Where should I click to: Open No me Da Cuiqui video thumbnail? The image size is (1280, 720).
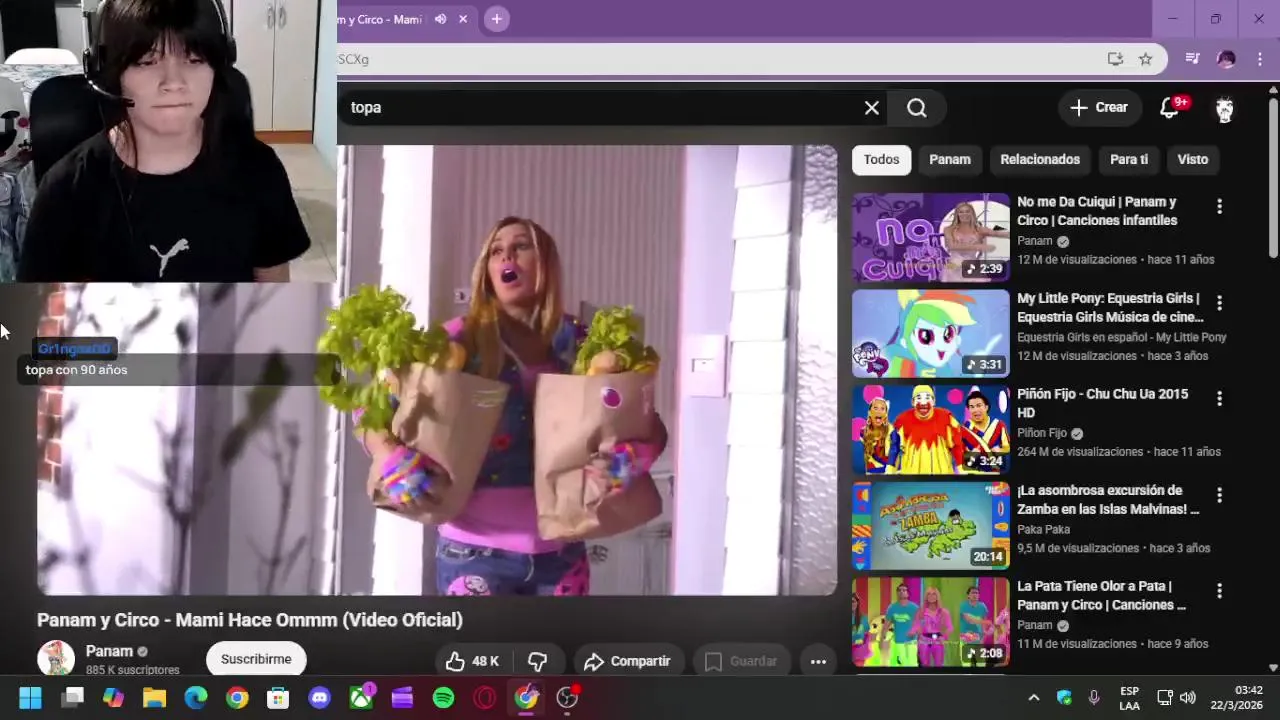pyautogui.click(x=931, y=238)
